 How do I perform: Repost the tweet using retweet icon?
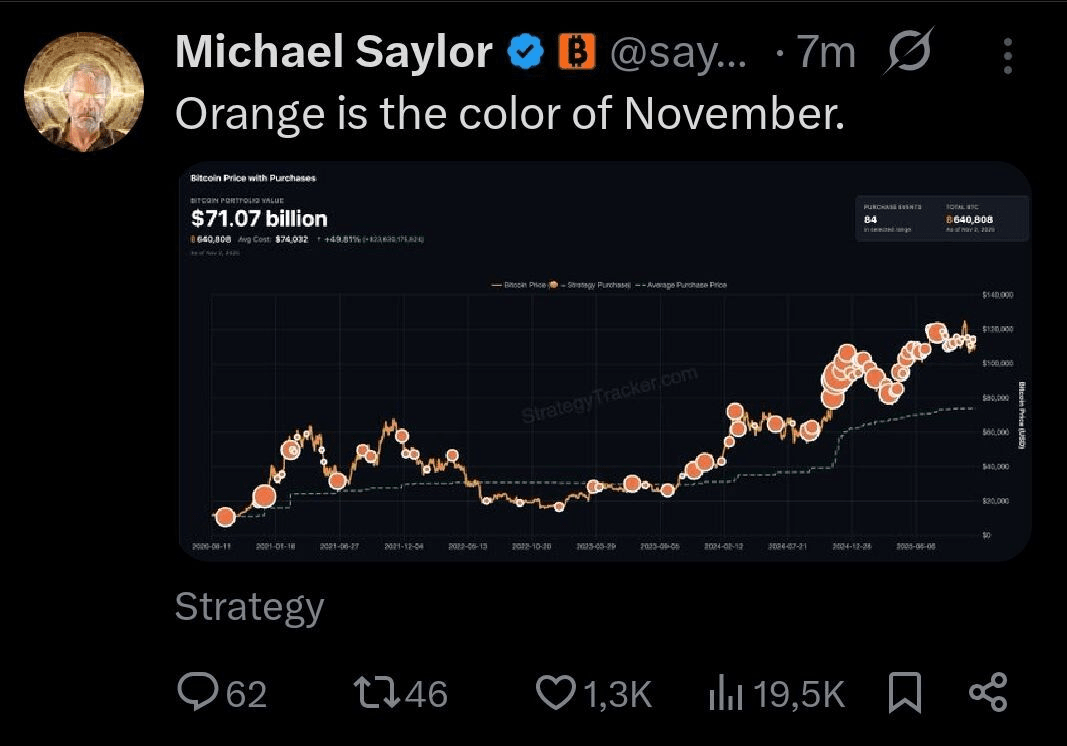point(377,693)
